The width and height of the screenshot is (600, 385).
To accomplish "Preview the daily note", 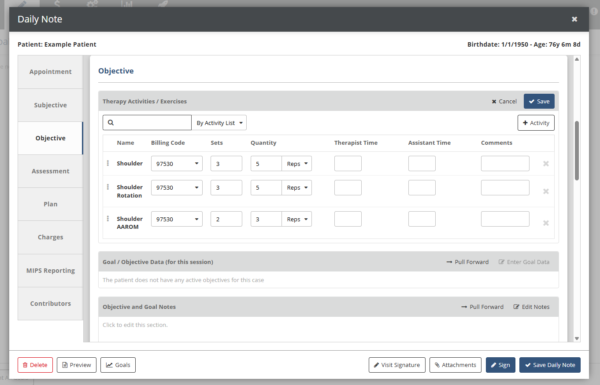I will (77, 365).
